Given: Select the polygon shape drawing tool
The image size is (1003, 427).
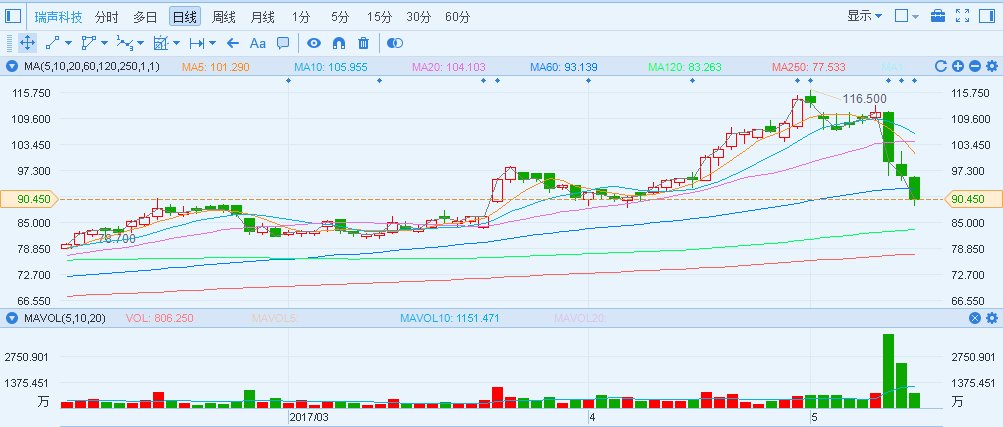Looking at the screenshot, I should coord(88,43).
